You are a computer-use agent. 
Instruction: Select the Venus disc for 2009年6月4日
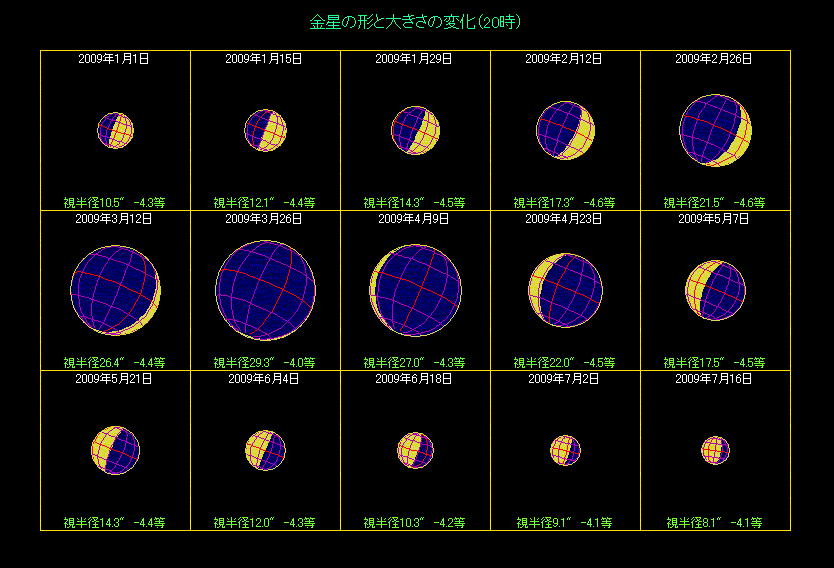[265, 451]
